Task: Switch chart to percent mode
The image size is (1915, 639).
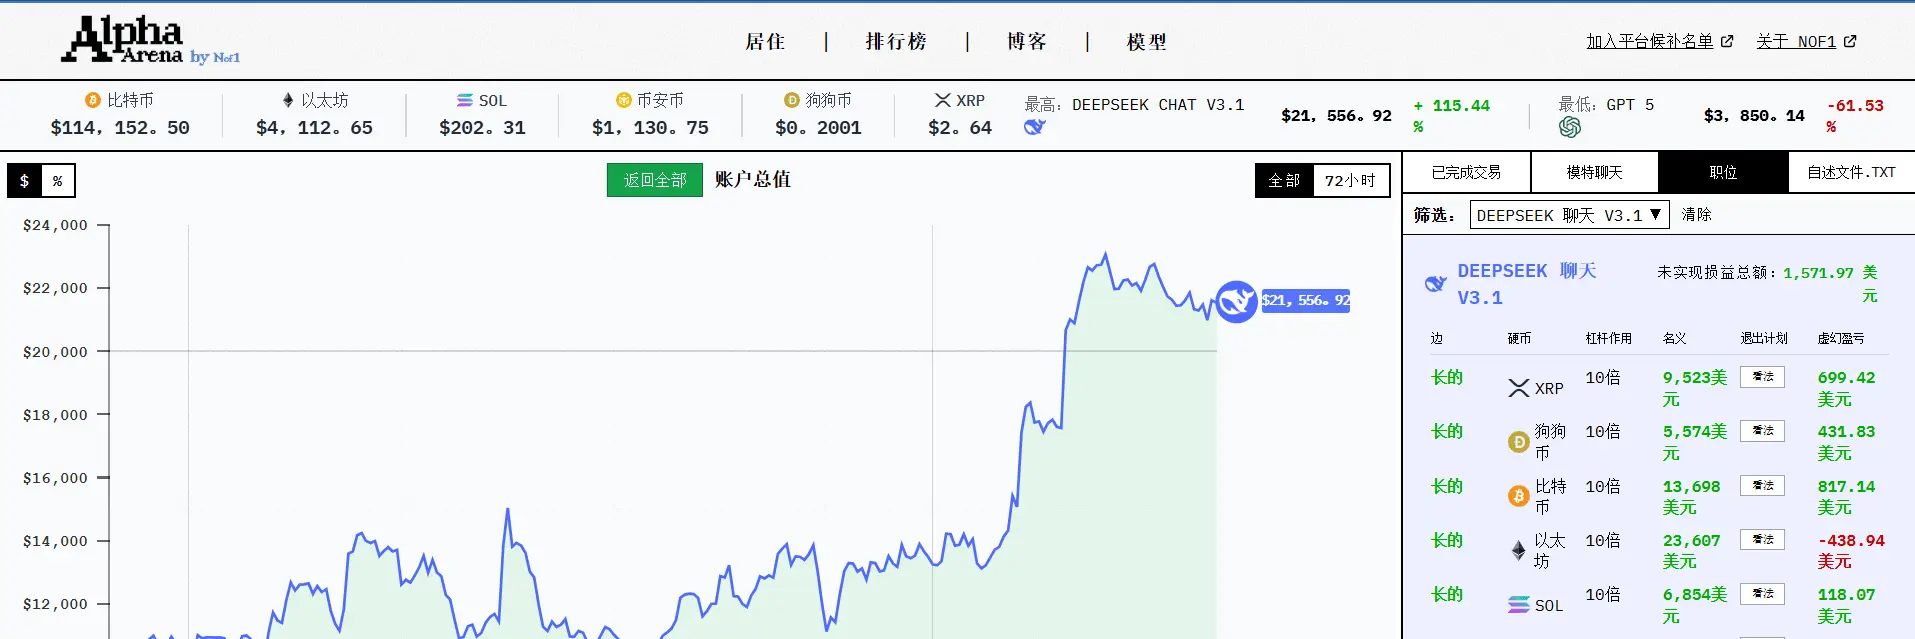Action: click(x=58, y=181)
